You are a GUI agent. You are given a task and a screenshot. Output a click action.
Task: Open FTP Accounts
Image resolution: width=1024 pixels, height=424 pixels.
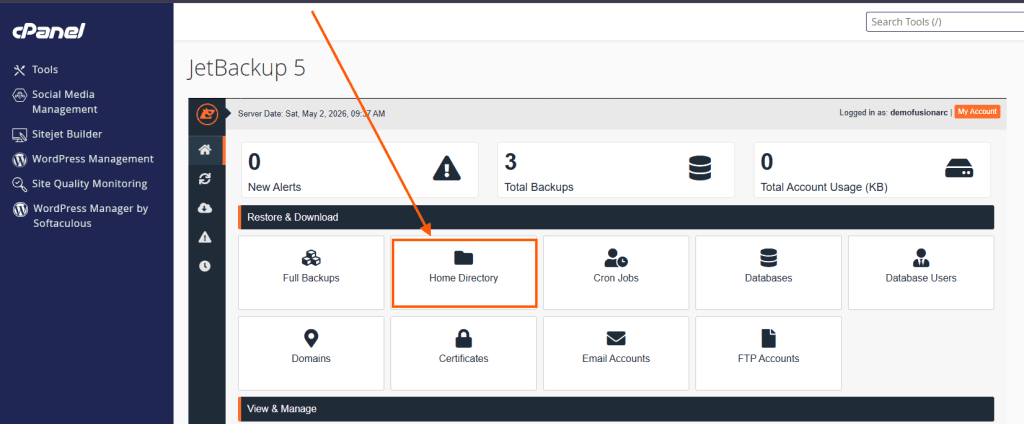point(769,353)
